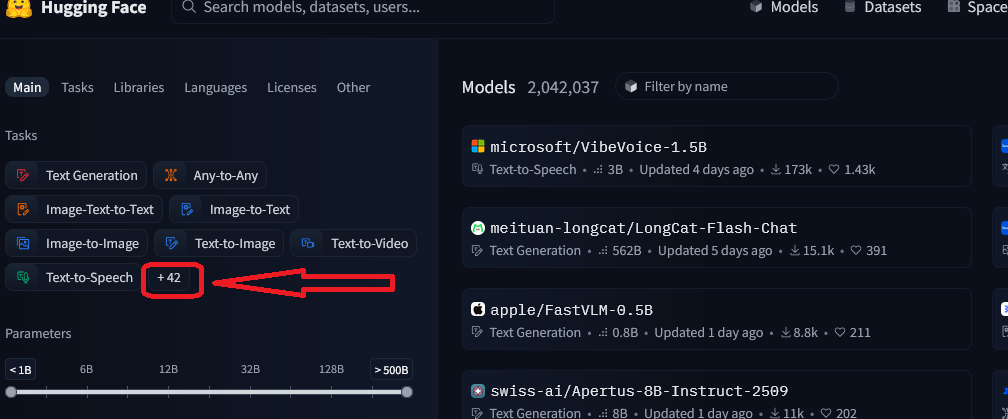Click the Text-to-Video task icon
The width and height of the screenshot is (1008, 419).
308,244
